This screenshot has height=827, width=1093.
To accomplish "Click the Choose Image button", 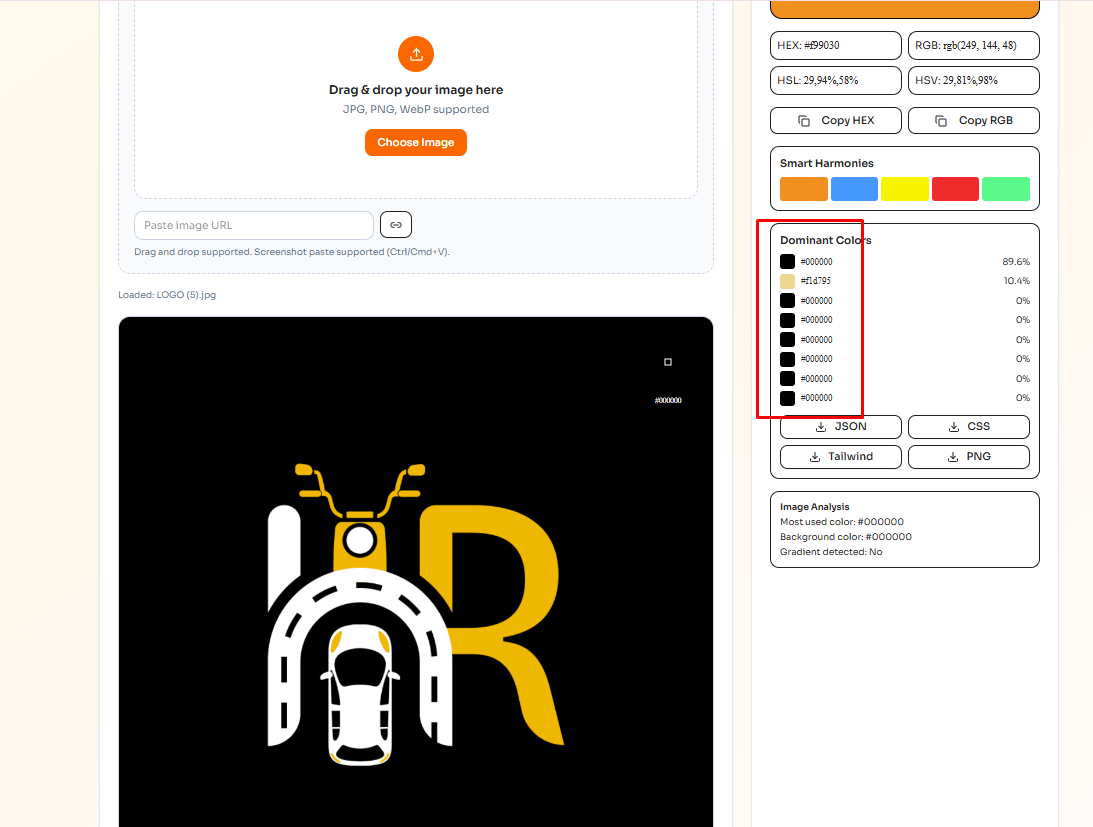I will [415, 142].
